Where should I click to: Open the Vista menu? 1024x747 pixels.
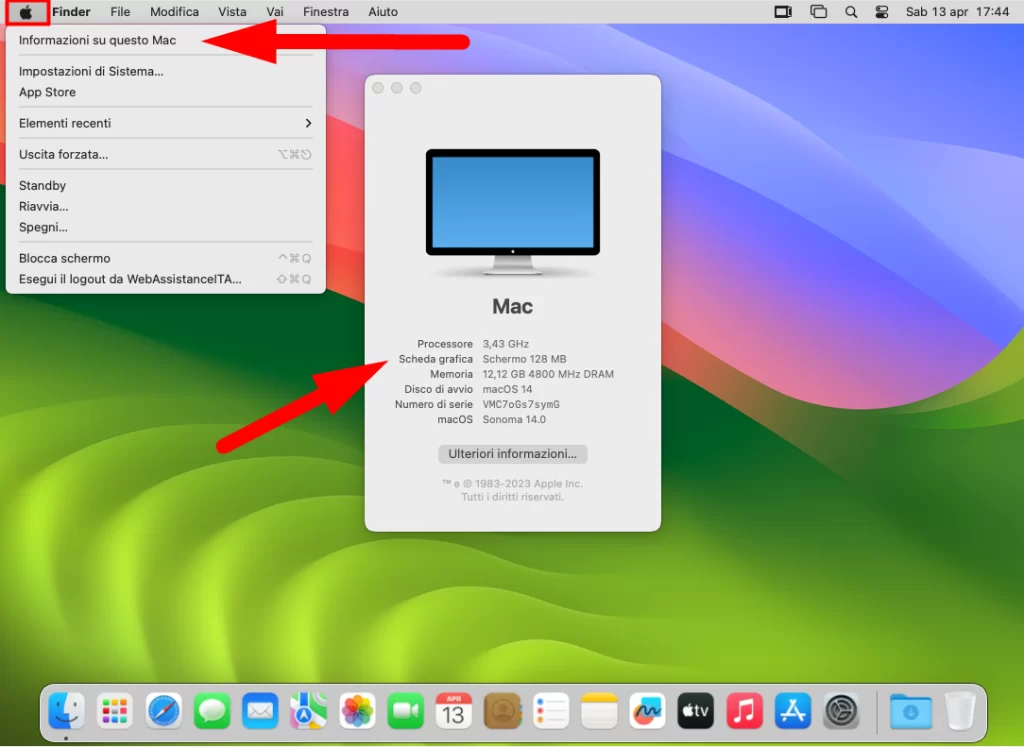(x=232, y=12)
